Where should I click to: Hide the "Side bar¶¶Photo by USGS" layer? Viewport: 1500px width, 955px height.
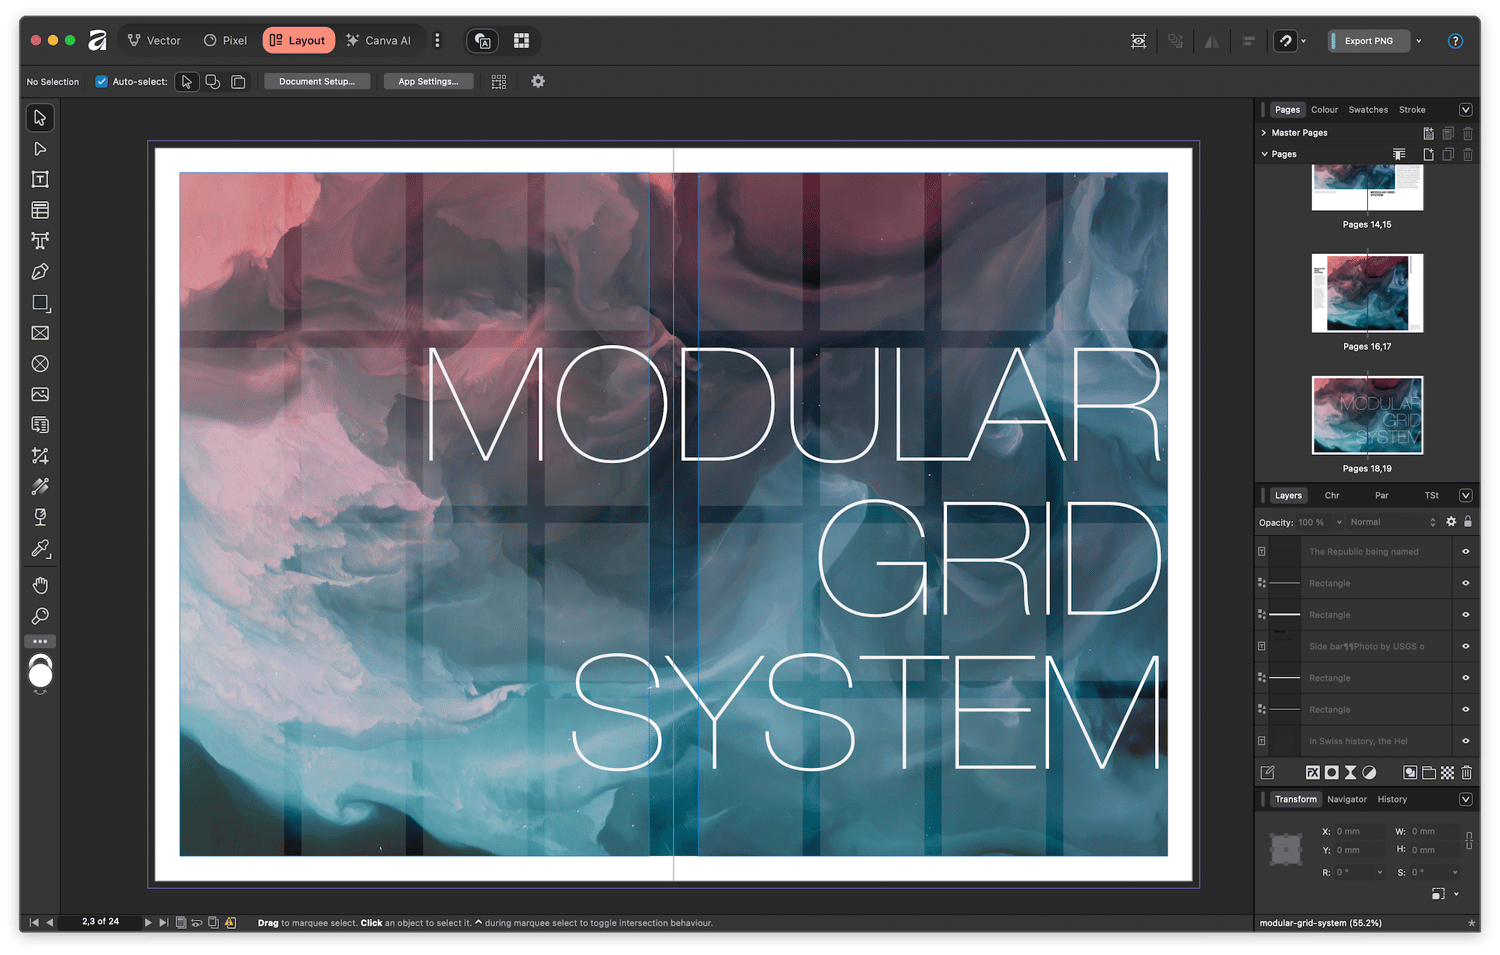tap(1466, 646)
